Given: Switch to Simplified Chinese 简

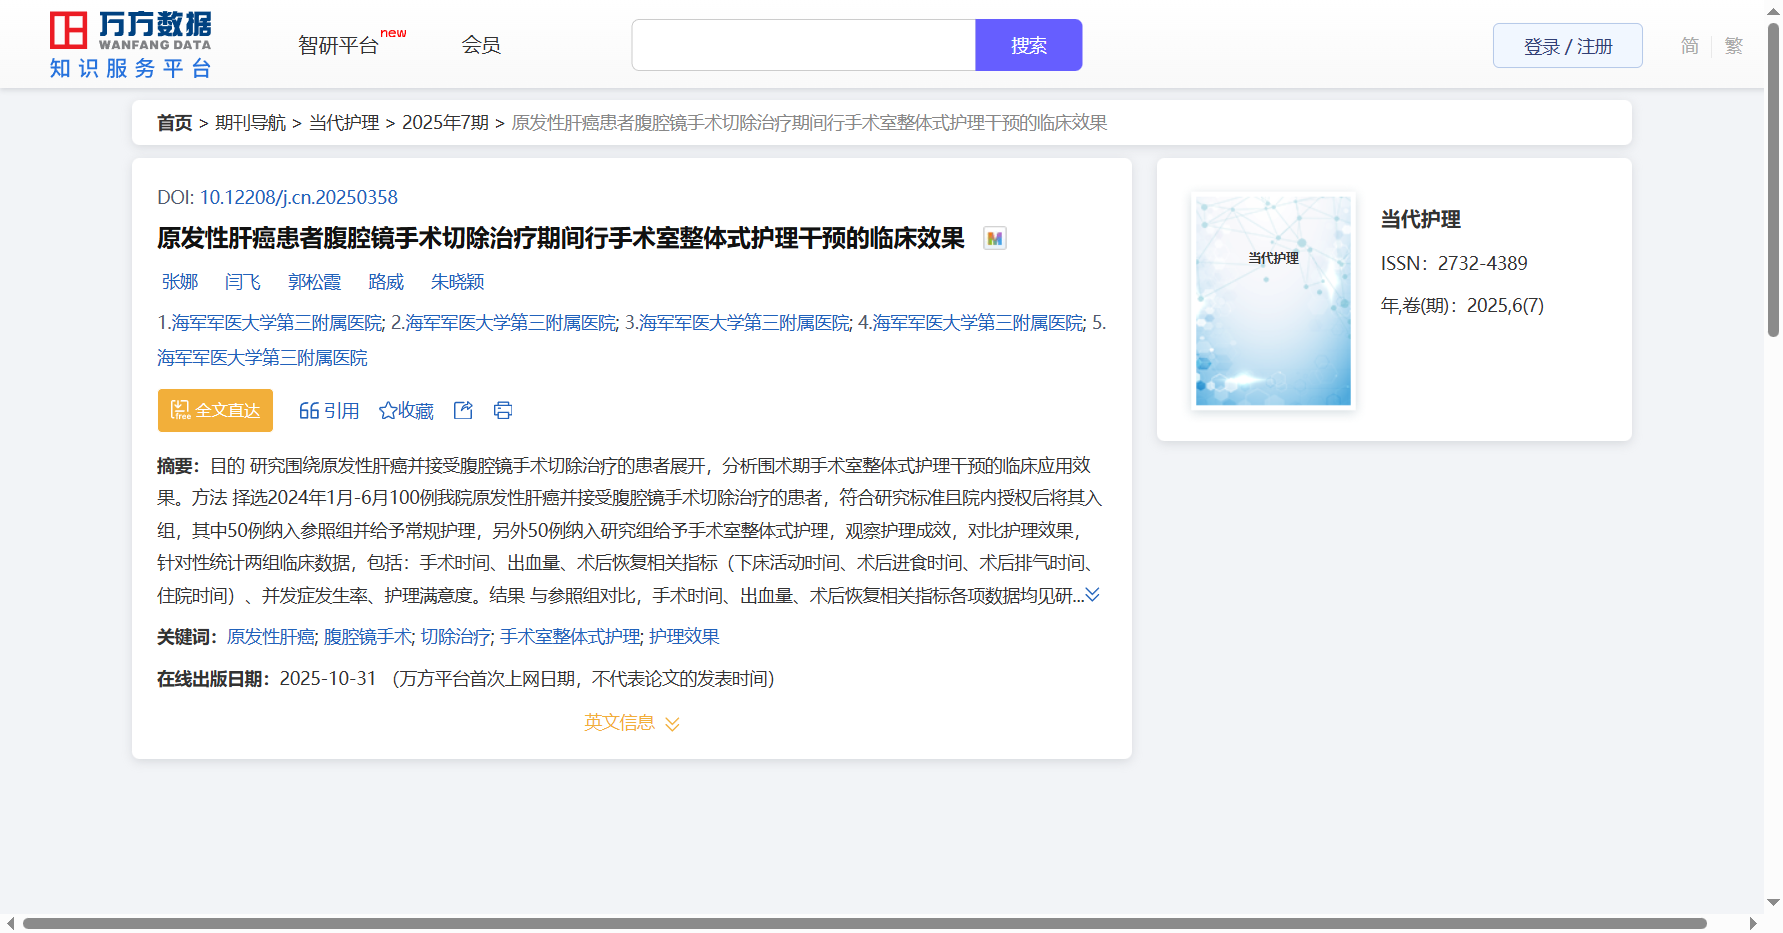Looking at the screenshot, I should [1689, 46].
